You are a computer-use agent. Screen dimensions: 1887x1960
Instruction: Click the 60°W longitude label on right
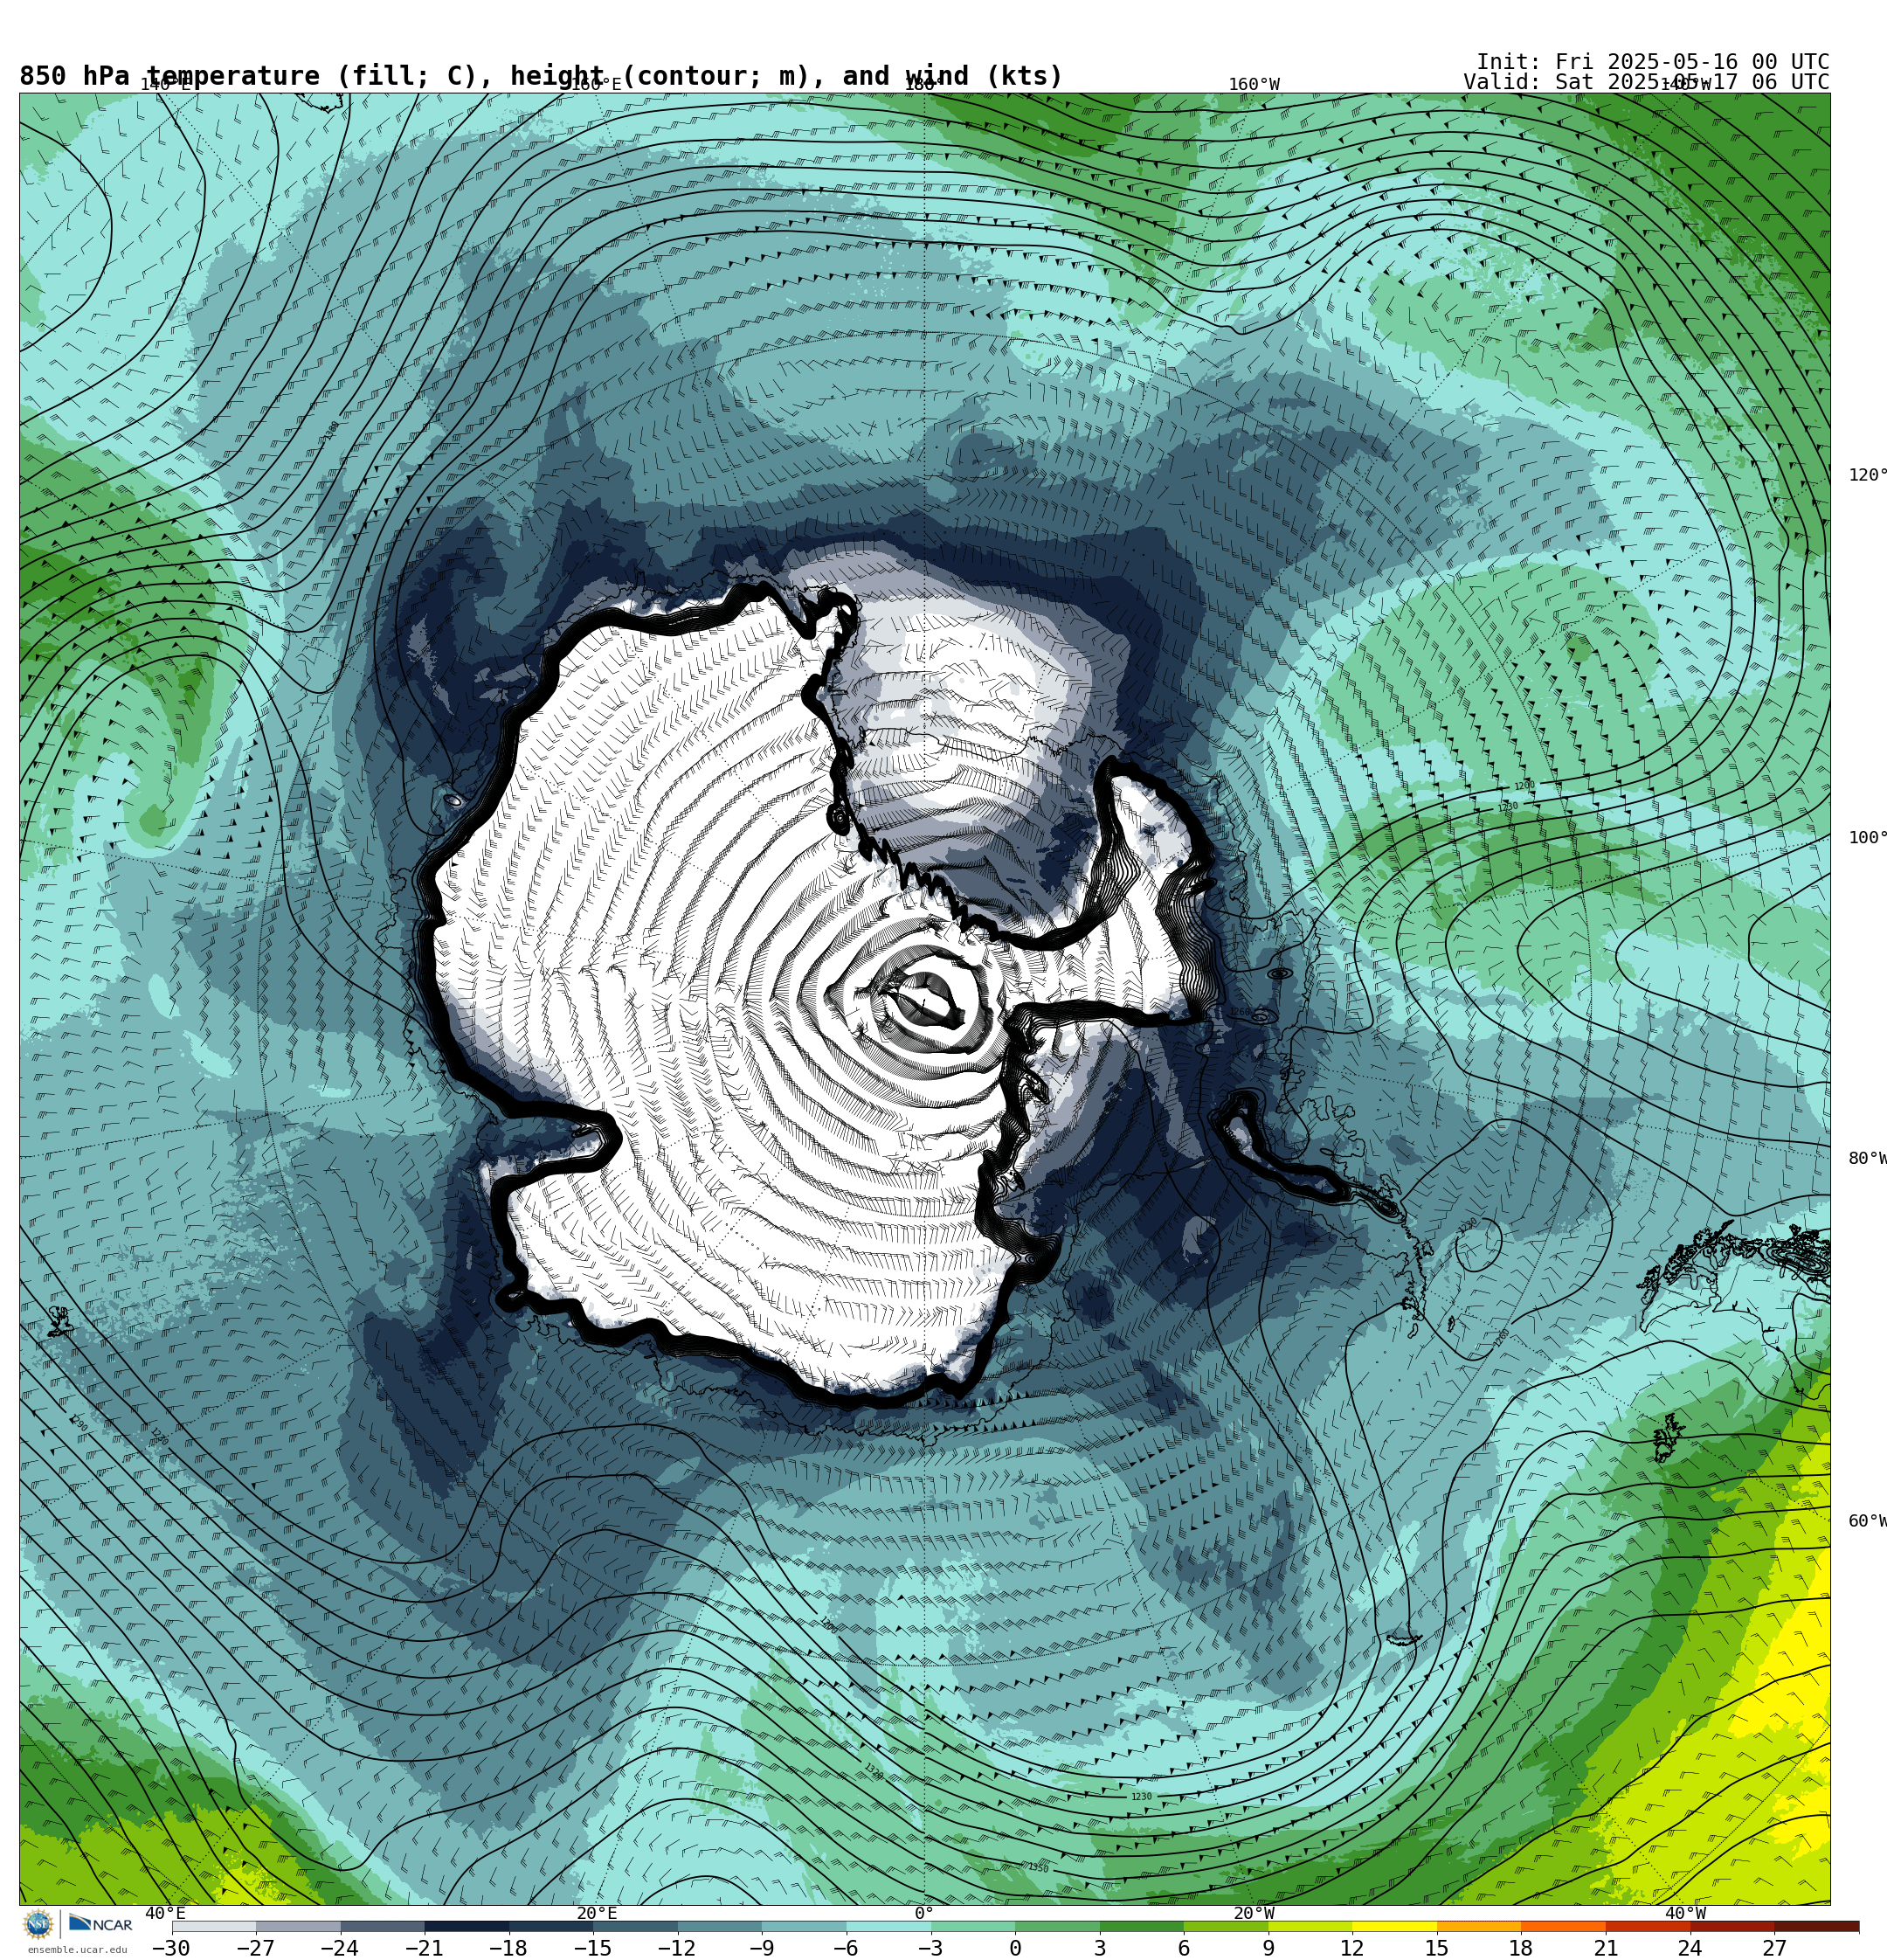(1867, 1521)
